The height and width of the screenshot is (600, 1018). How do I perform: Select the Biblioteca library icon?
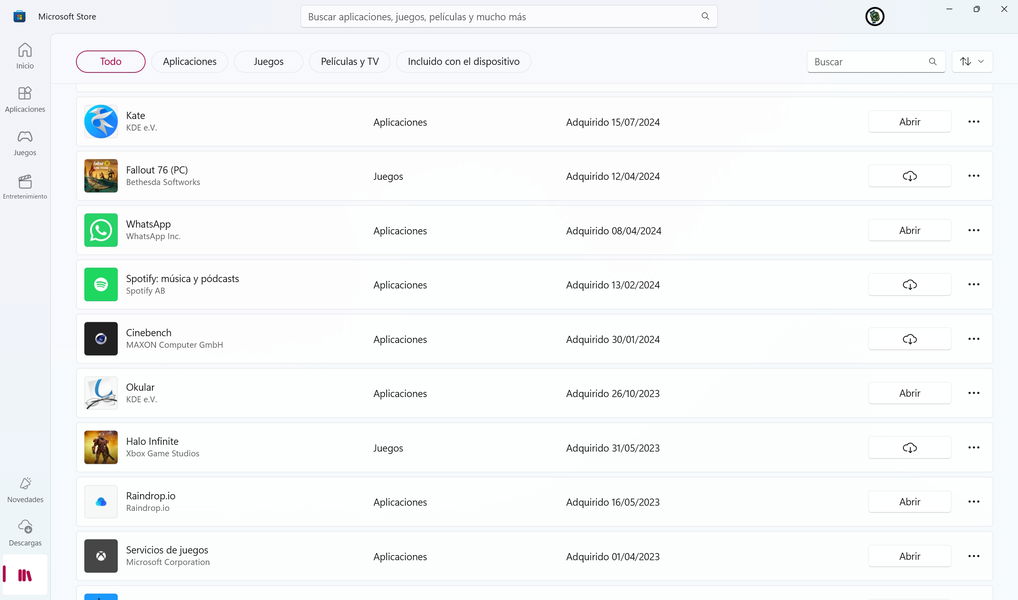[x=25, y=575]
